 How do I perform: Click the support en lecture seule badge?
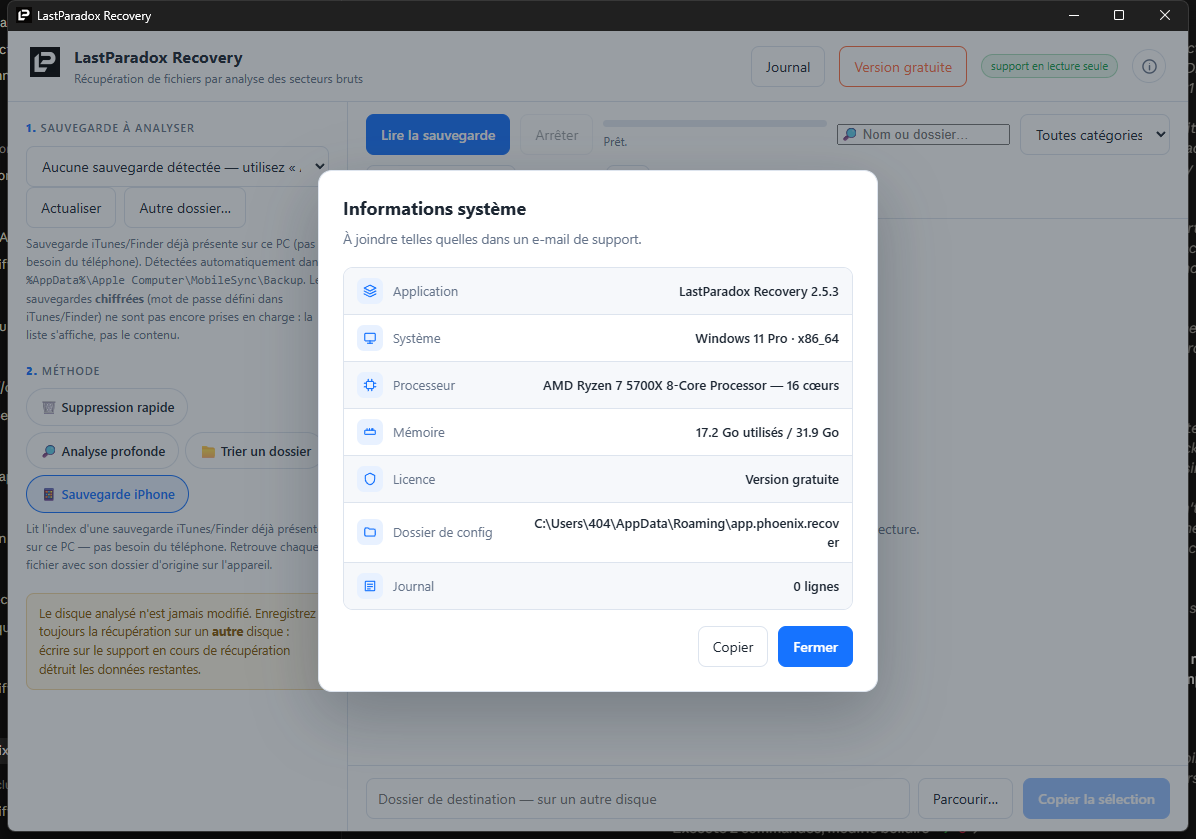(x=1050, y=66)
